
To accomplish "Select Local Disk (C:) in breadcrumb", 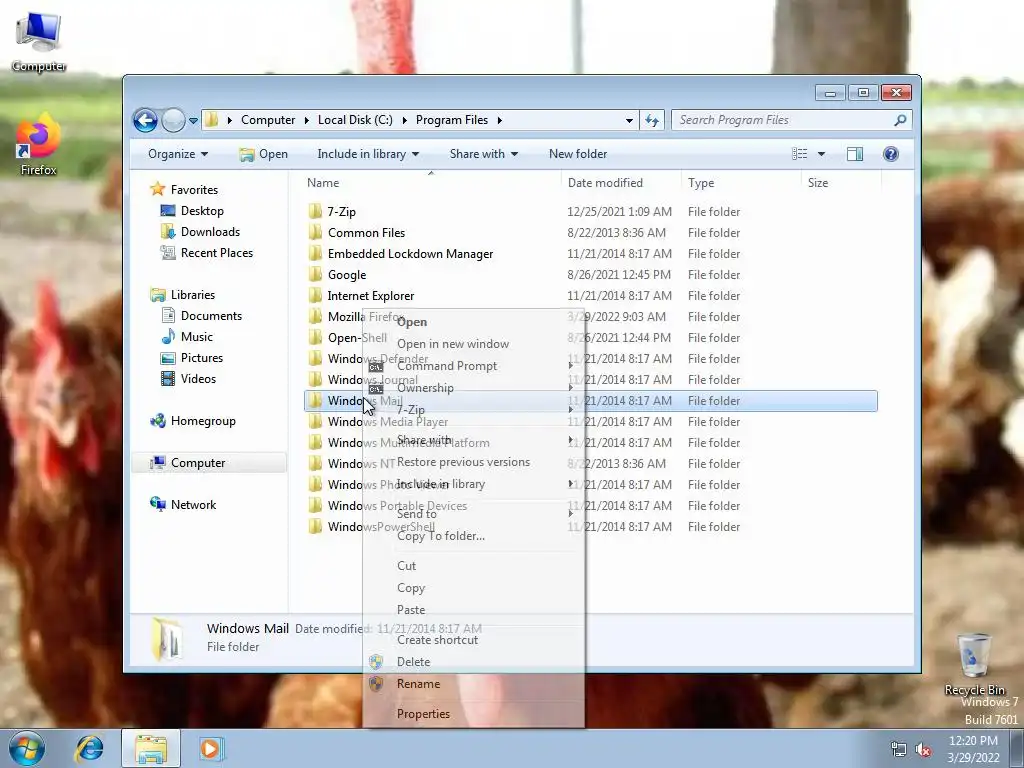I will click(x=355, y=120).
